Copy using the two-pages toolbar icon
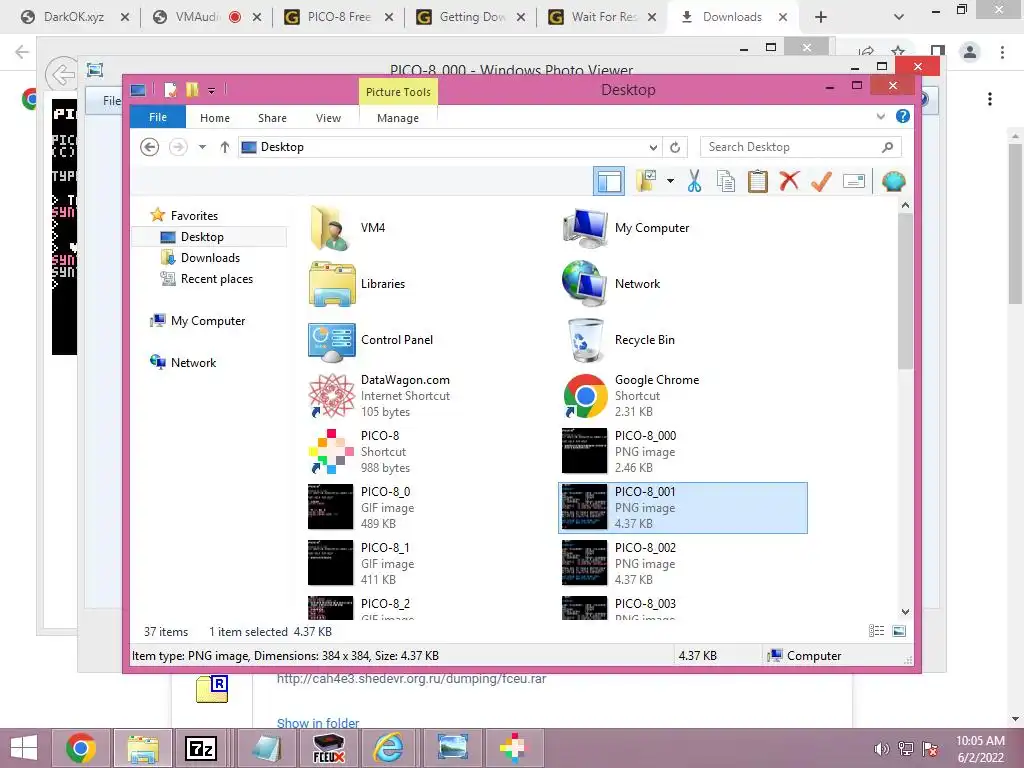1024x768 pixels. click(x=726, y=181)
